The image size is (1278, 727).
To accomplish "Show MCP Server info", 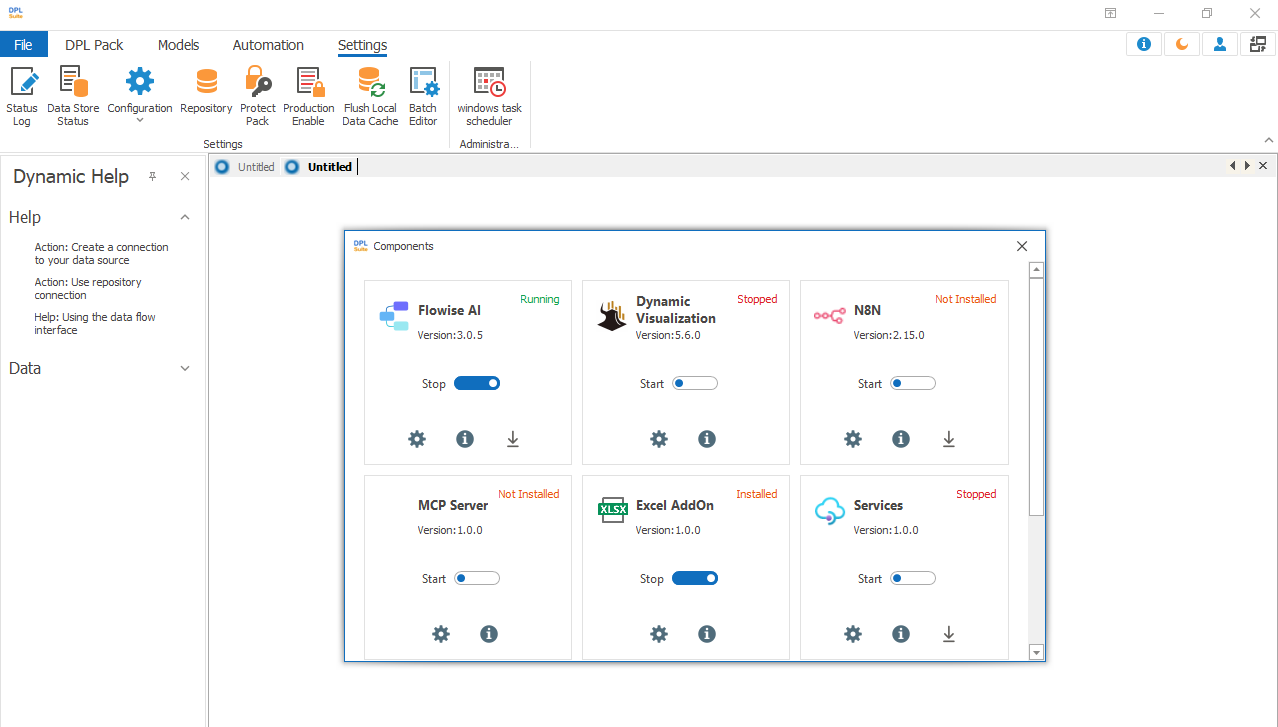I will (x=489, y=634).
